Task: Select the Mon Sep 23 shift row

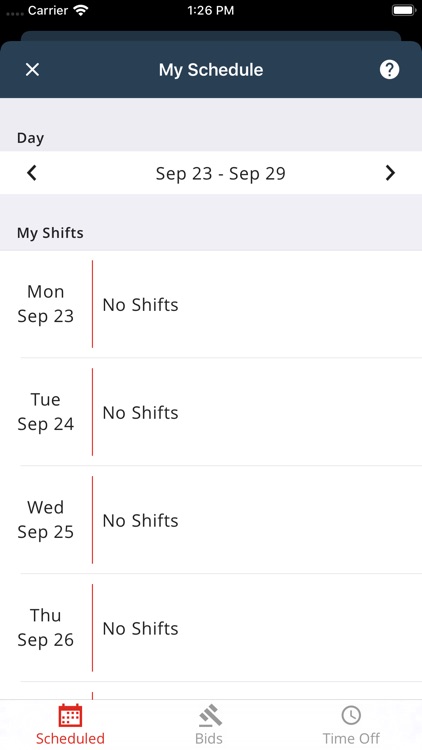Action: 211,304
